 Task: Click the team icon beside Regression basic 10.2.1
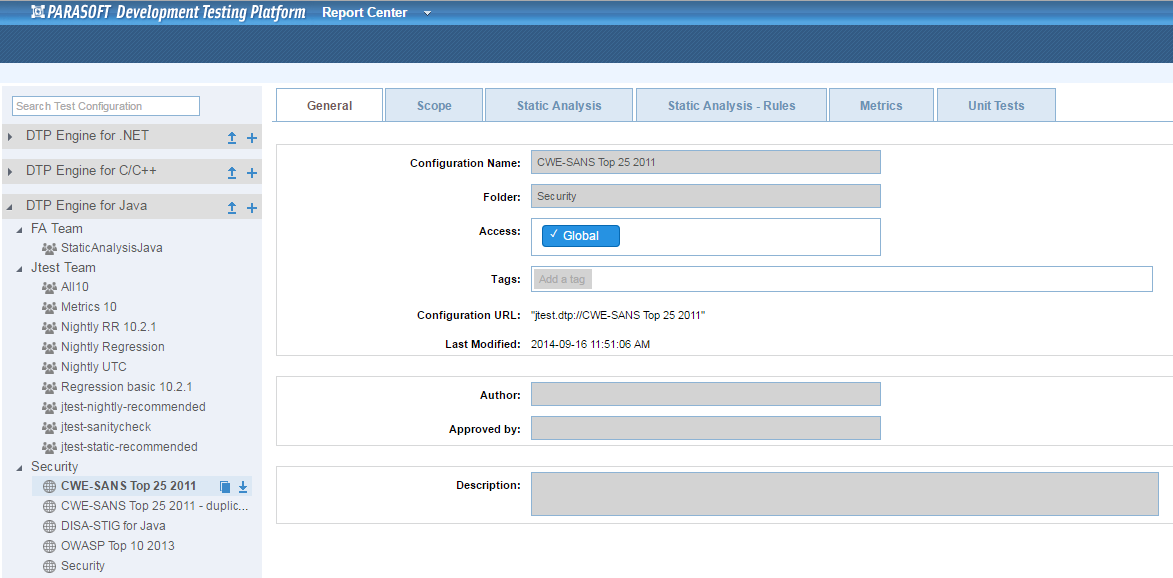[49, 387]
